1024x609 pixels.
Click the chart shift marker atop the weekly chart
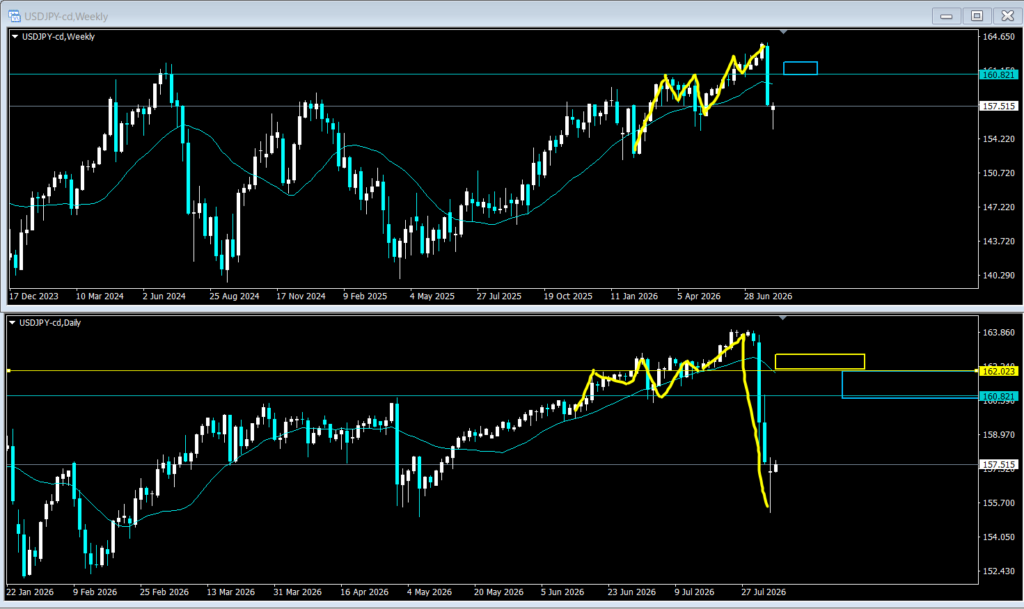pyautogui.click(x=783, y=31)
